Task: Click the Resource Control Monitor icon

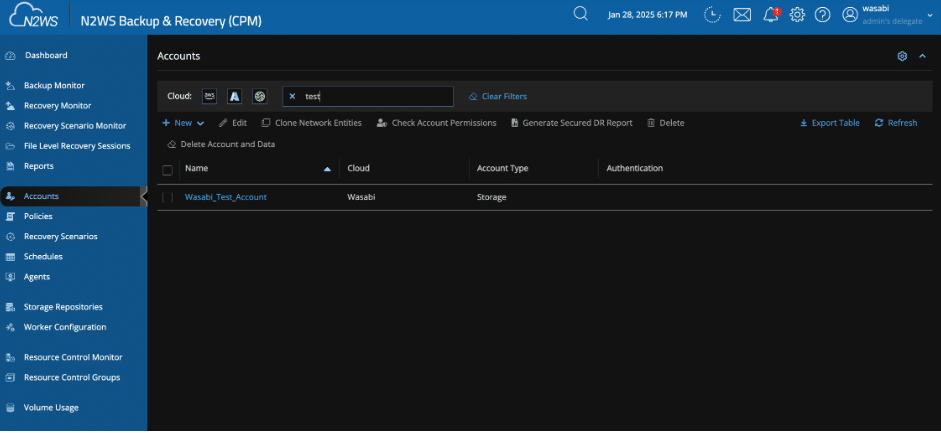Action: [10, 357]
